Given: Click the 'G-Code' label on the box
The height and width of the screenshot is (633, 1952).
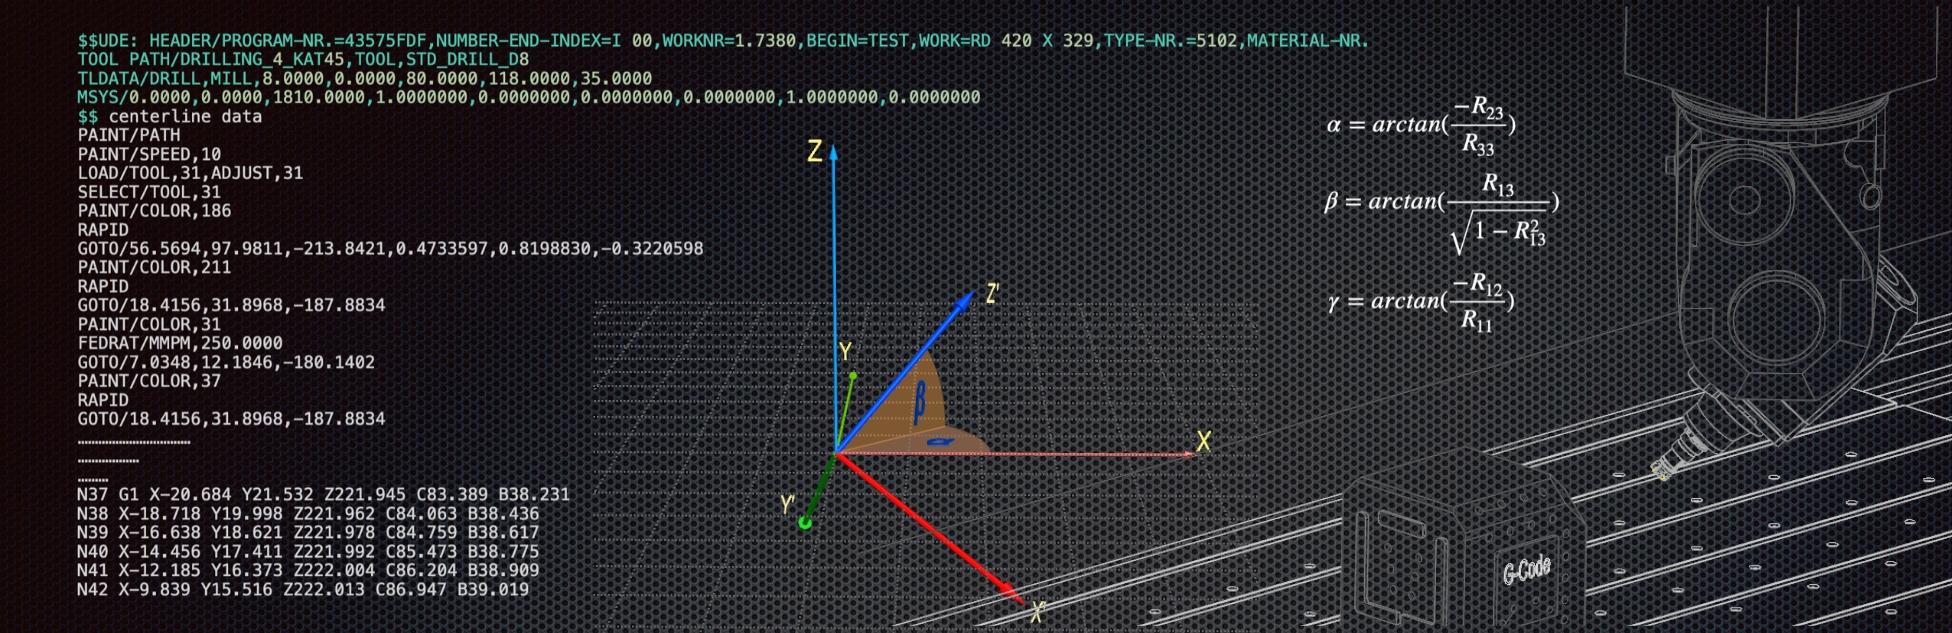Looking at the screenshot, I should click(1527, 571).
